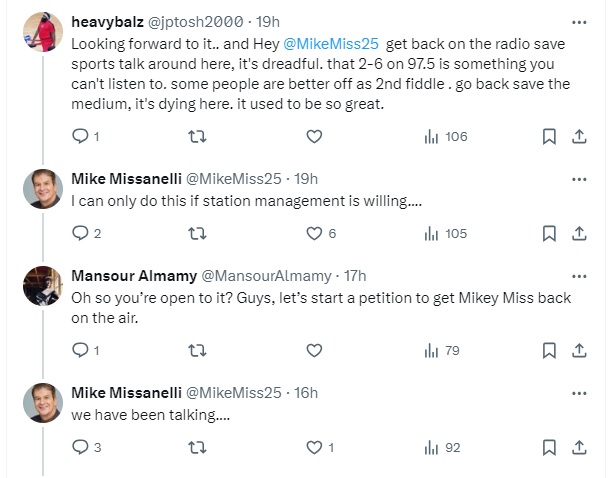Open more options on Mansour Almamy's tweet
616x478 pixels.
[x=578, y=275]
